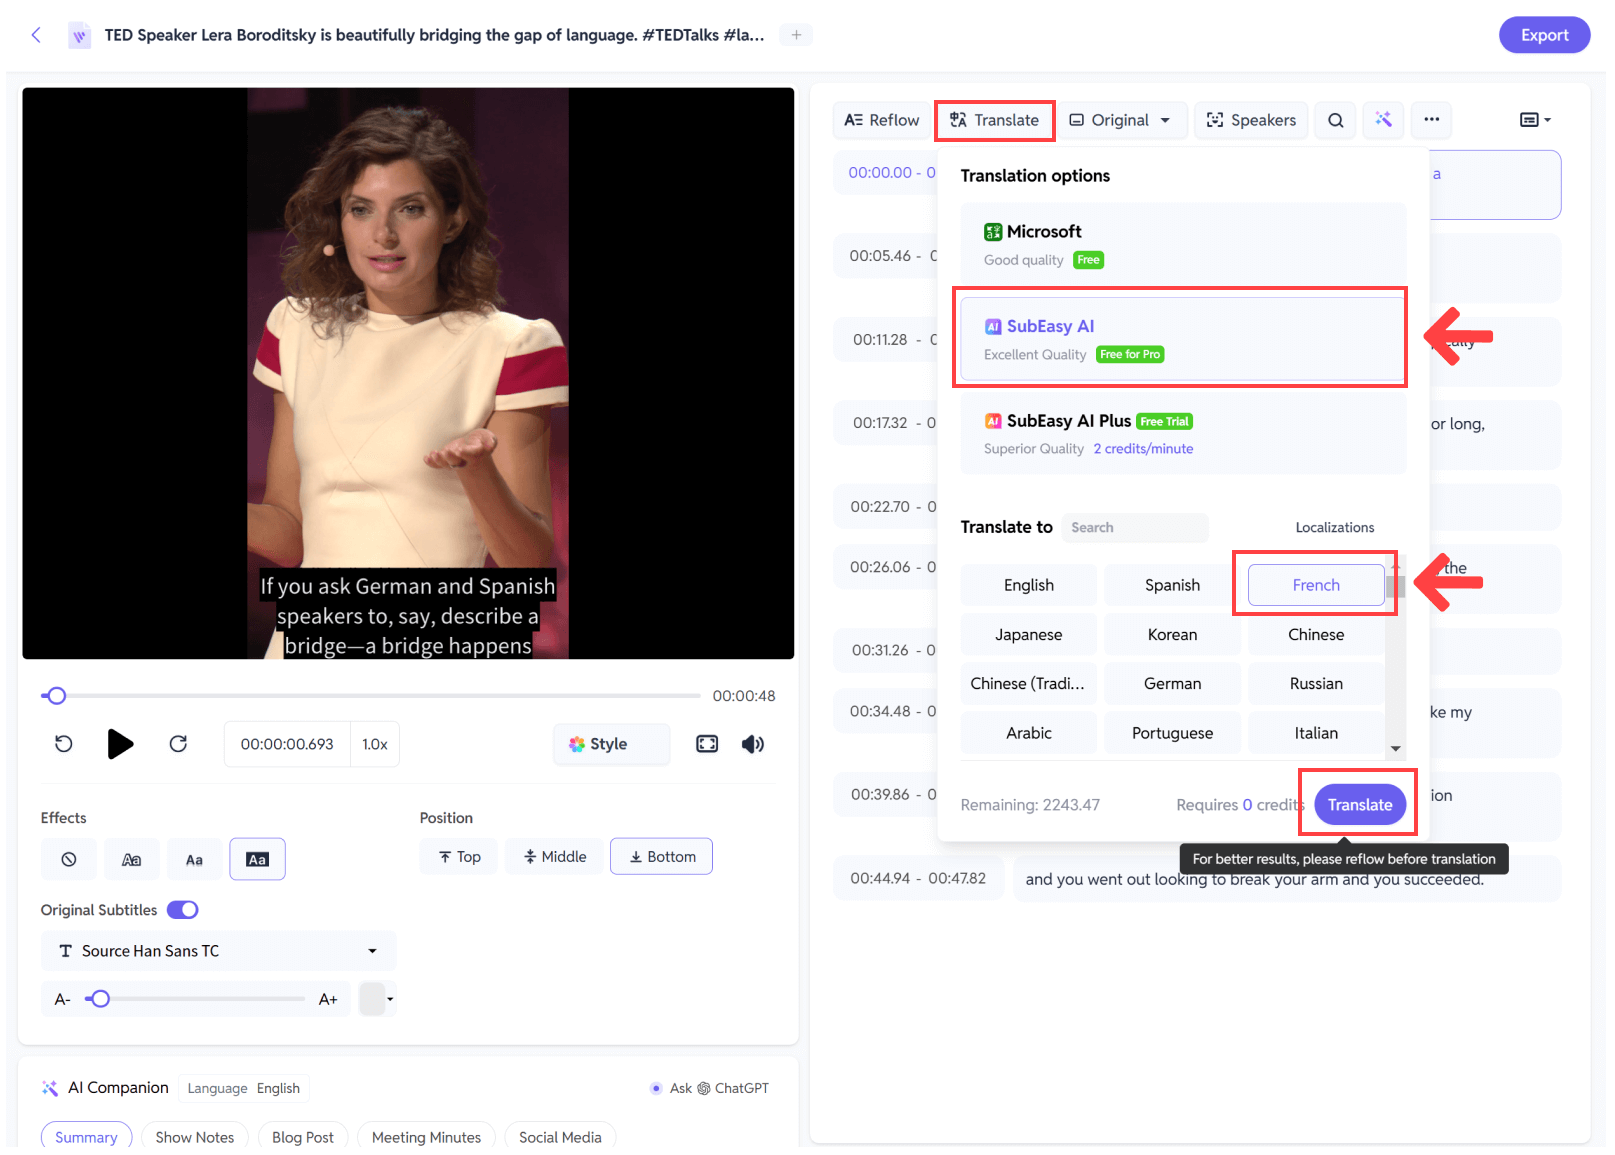Select the no-effect subtitle option

pyautogui.click(x=69, y=859)
